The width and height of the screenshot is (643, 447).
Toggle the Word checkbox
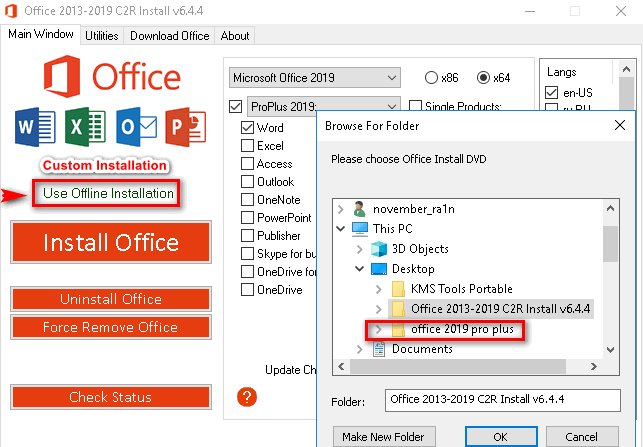(x=247, y=128)
